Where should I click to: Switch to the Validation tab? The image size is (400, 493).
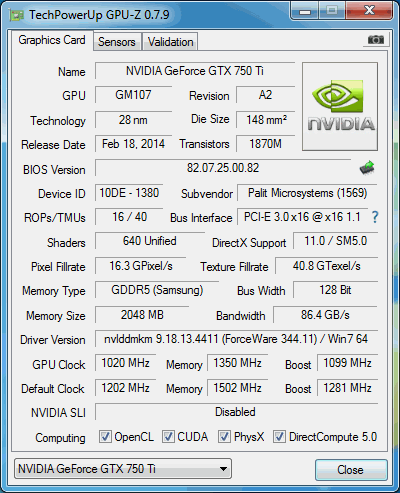[171, 42]
